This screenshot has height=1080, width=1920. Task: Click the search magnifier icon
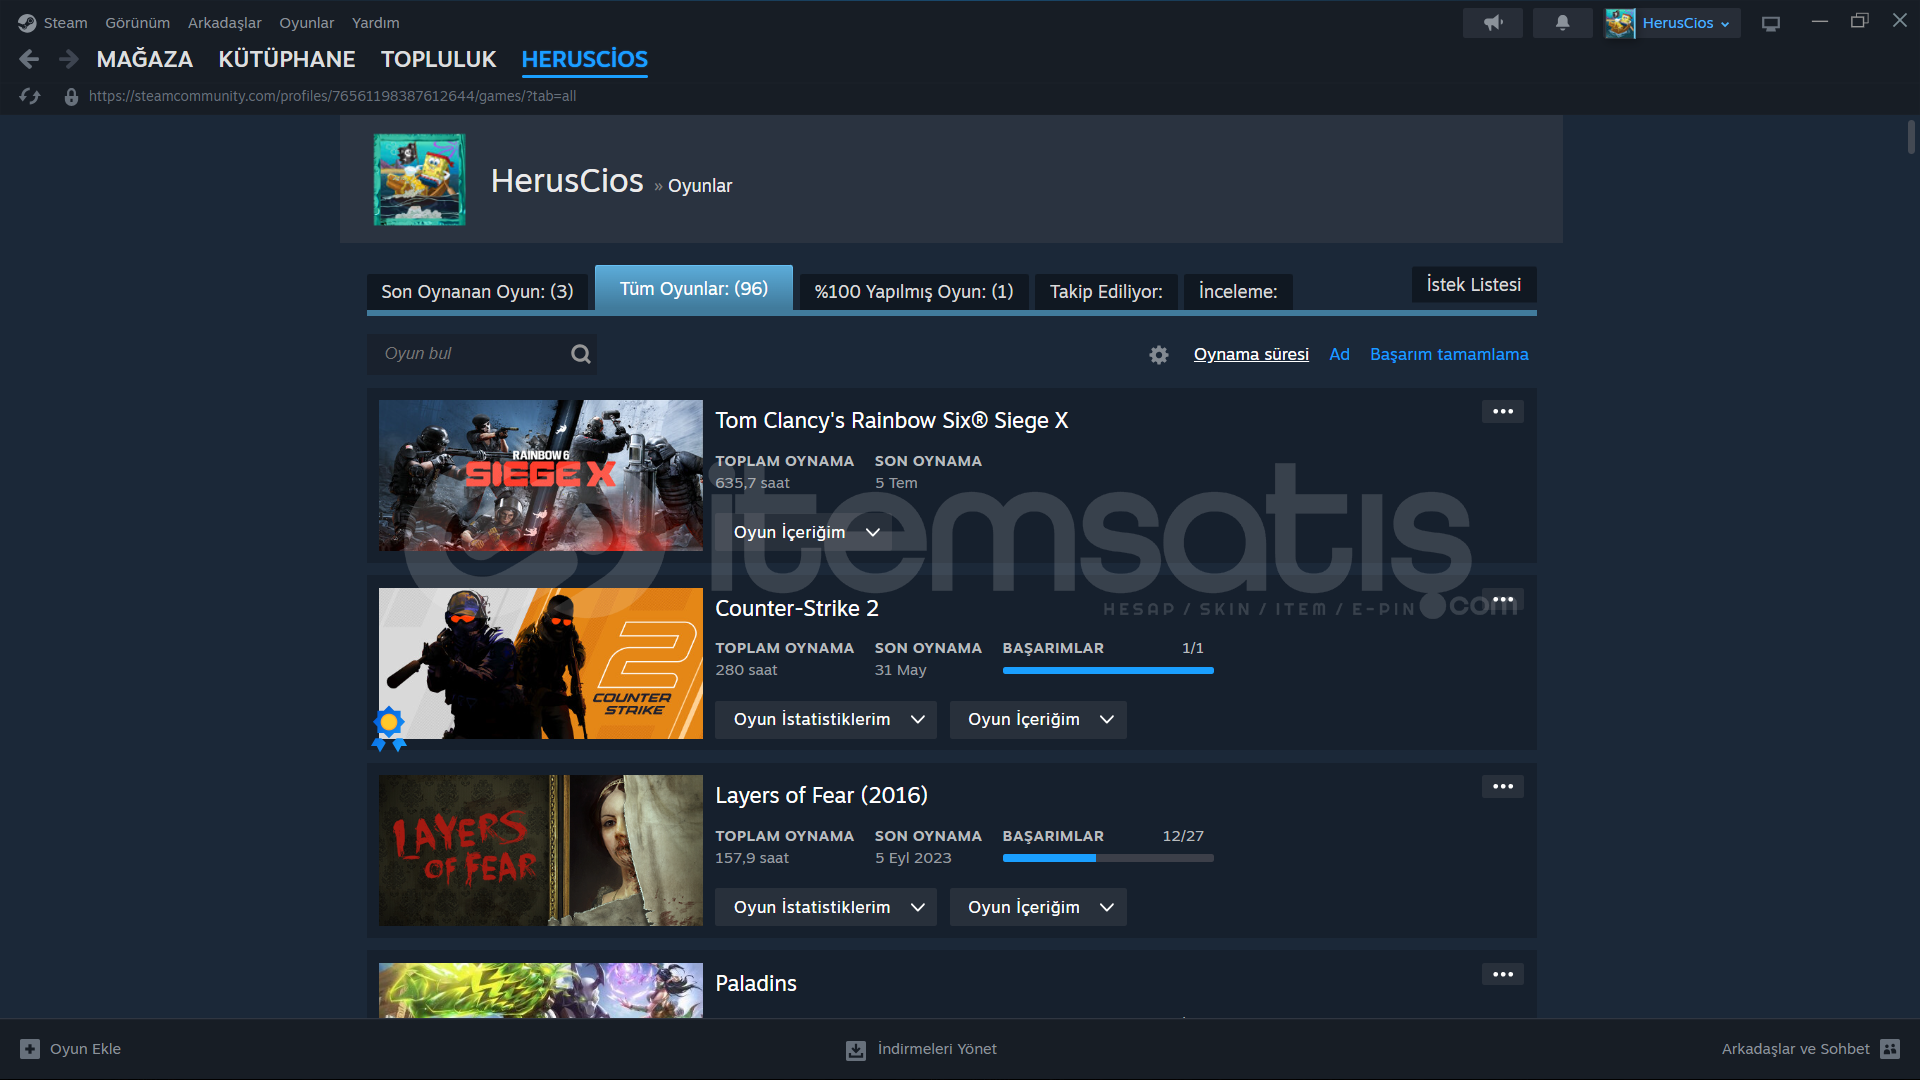[x=580, y=354]
